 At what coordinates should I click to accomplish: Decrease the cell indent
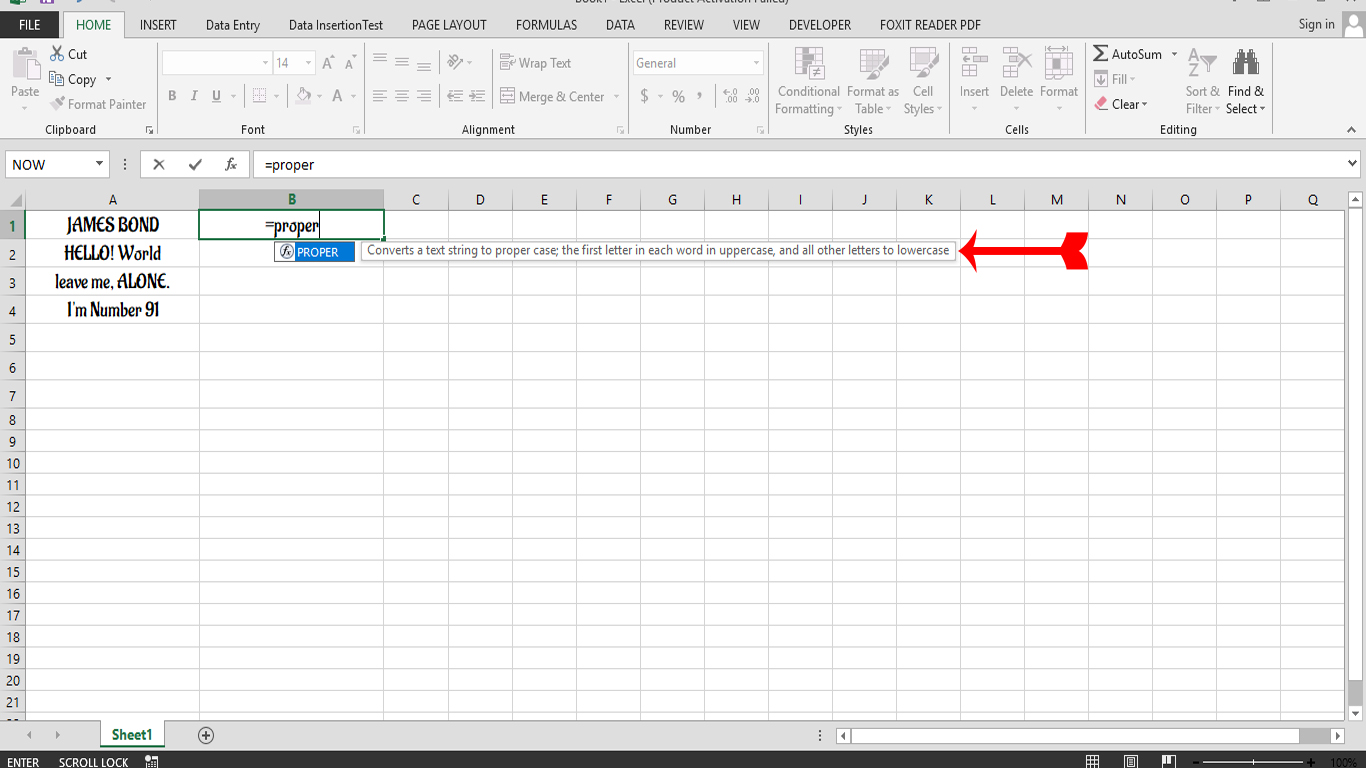point(455,96)
